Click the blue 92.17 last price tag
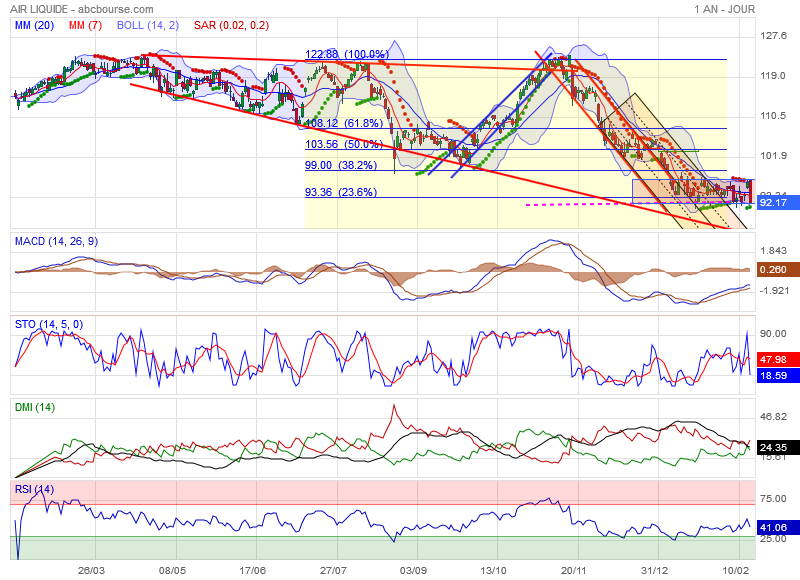The width and height of the screenshot is (800, 580). [x=778, y=203]
